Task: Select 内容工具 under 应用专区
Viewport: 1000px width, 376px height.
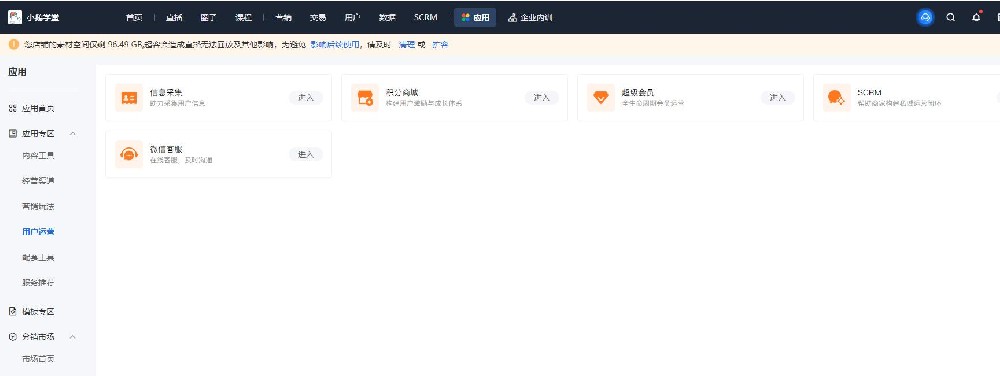Action: [38, 155]
